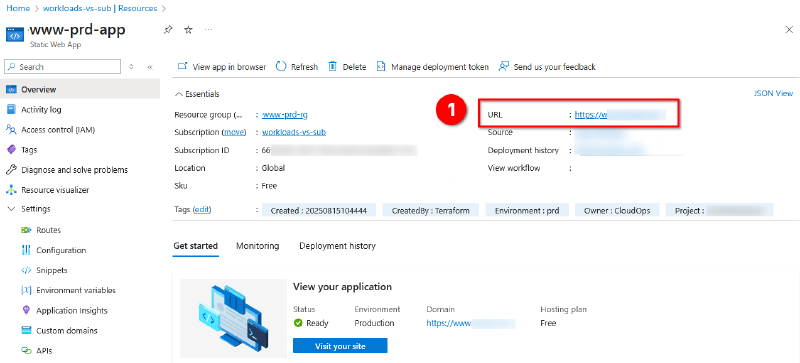The width and height of the screenshot is (800, 363).
Task: Click the APIs link icon
Action: 27,351
